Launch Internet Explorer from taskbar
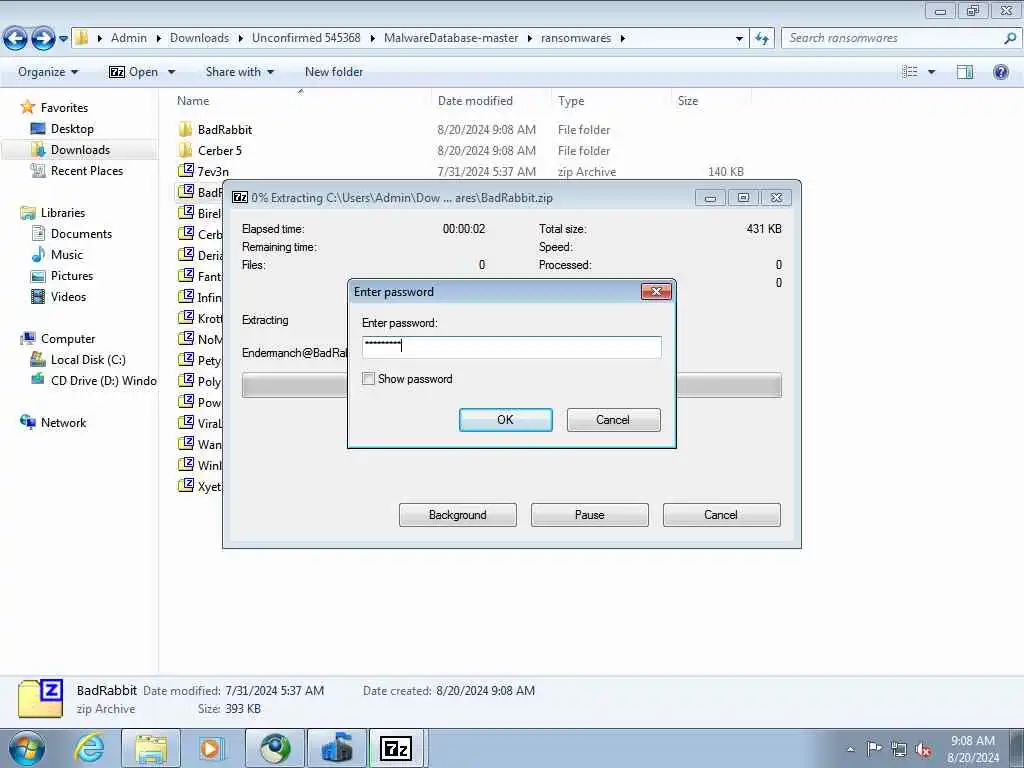This screenshot has width=1024, height=768. 89,748
